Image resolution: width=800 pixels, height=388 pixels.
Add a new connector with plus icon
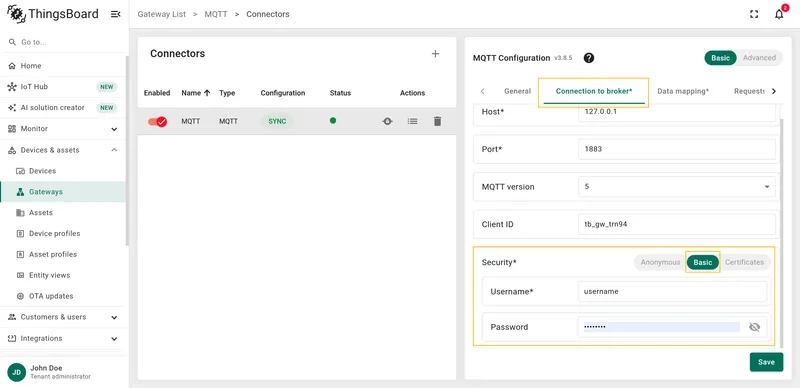pos(435,54)
